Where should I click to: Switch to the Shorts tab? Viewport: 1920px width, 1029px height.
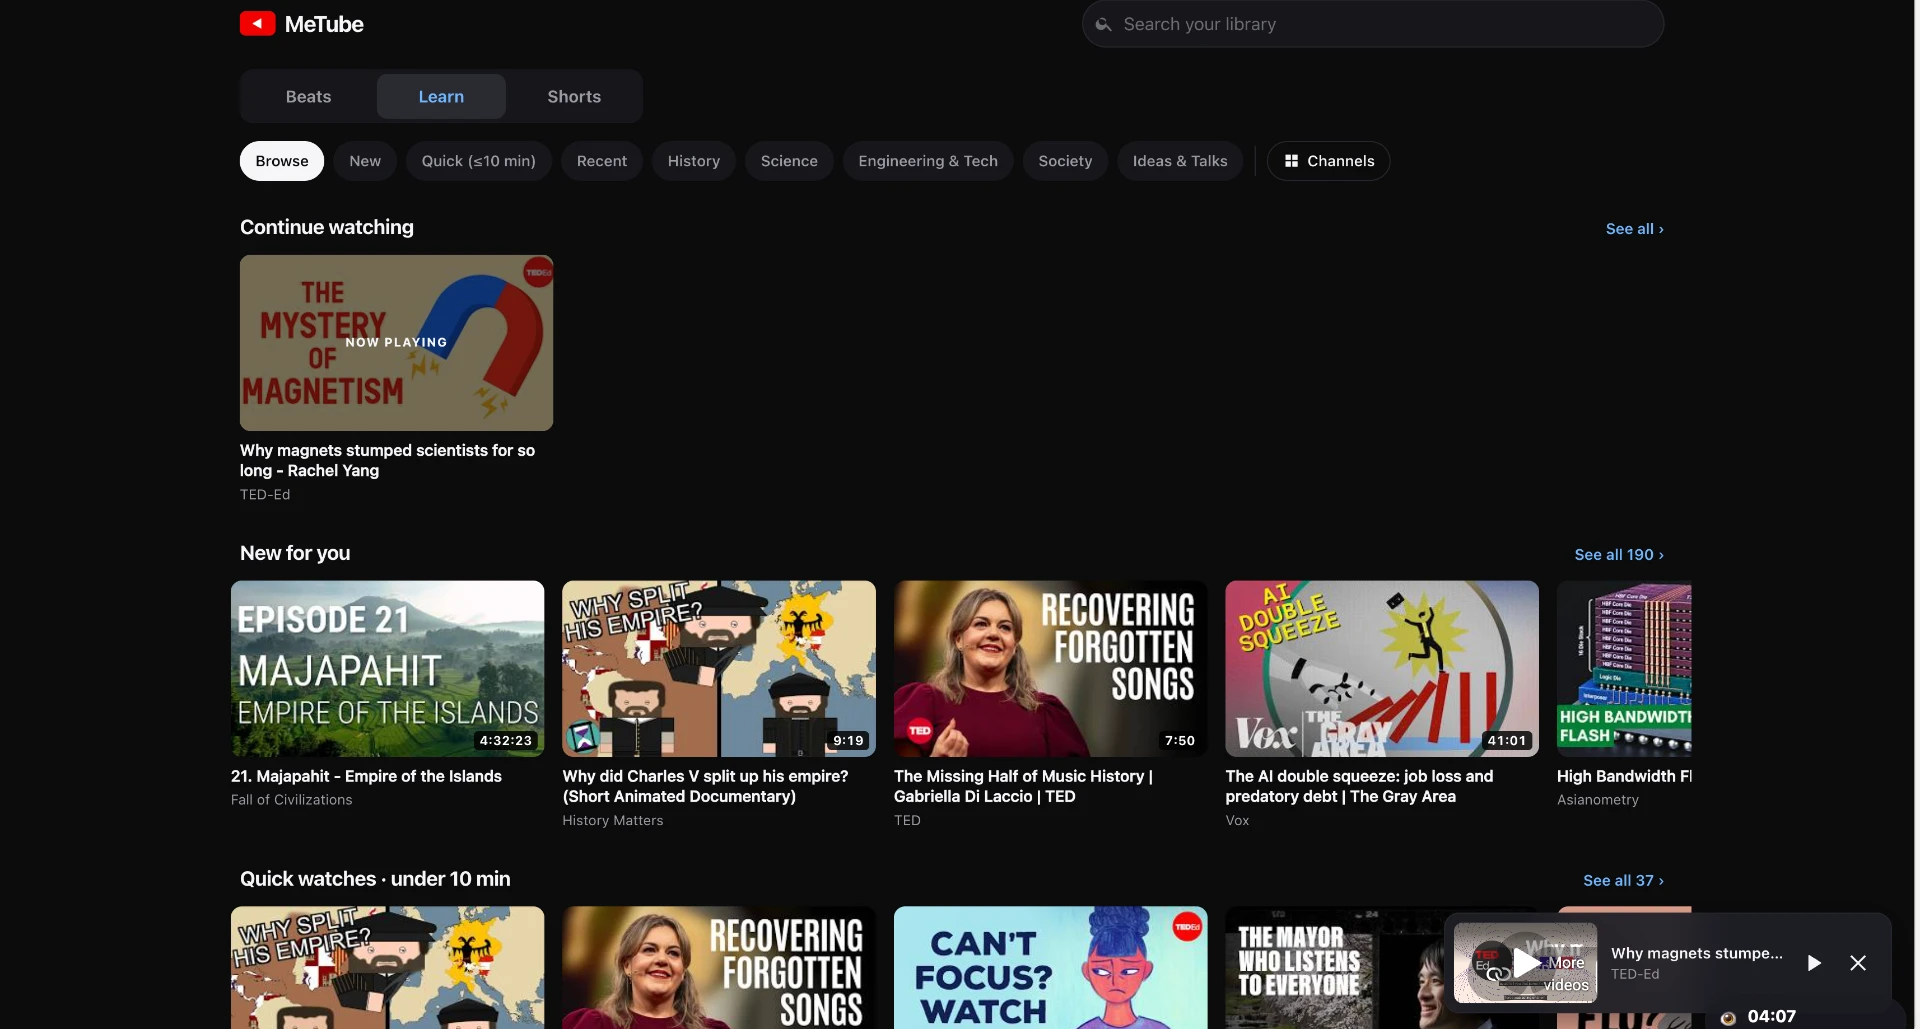pos(574,97)
